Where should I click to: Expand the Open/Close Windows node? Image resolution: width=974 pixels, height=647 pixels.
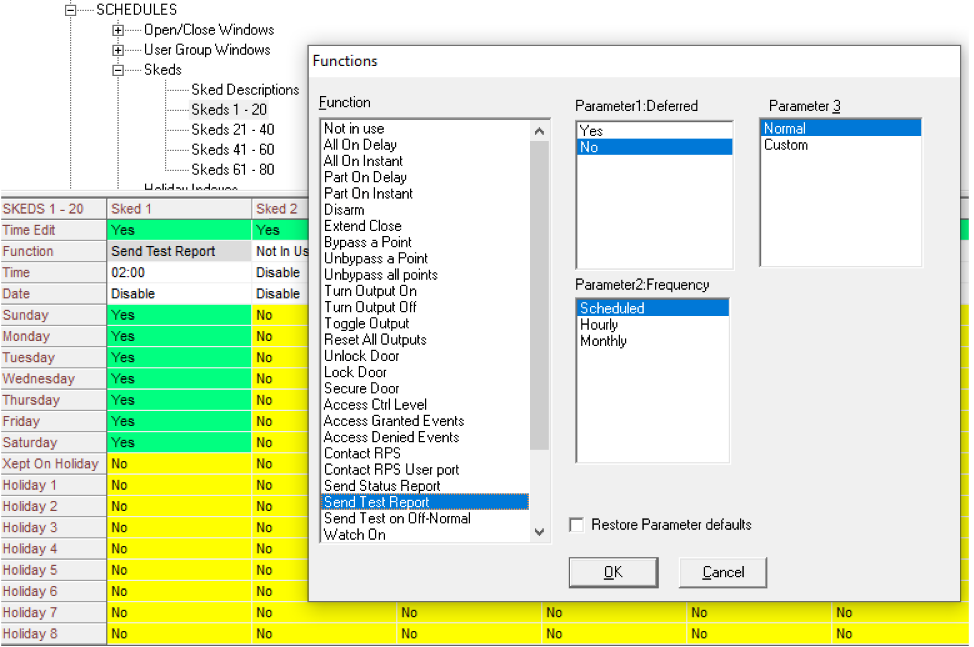[117, 30]
